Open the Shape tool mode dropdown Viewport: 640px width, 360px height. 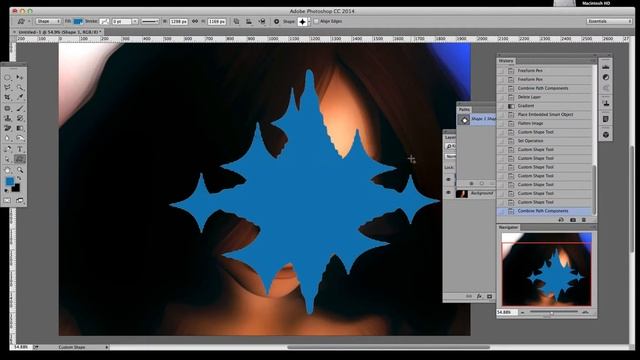[48, 21]
